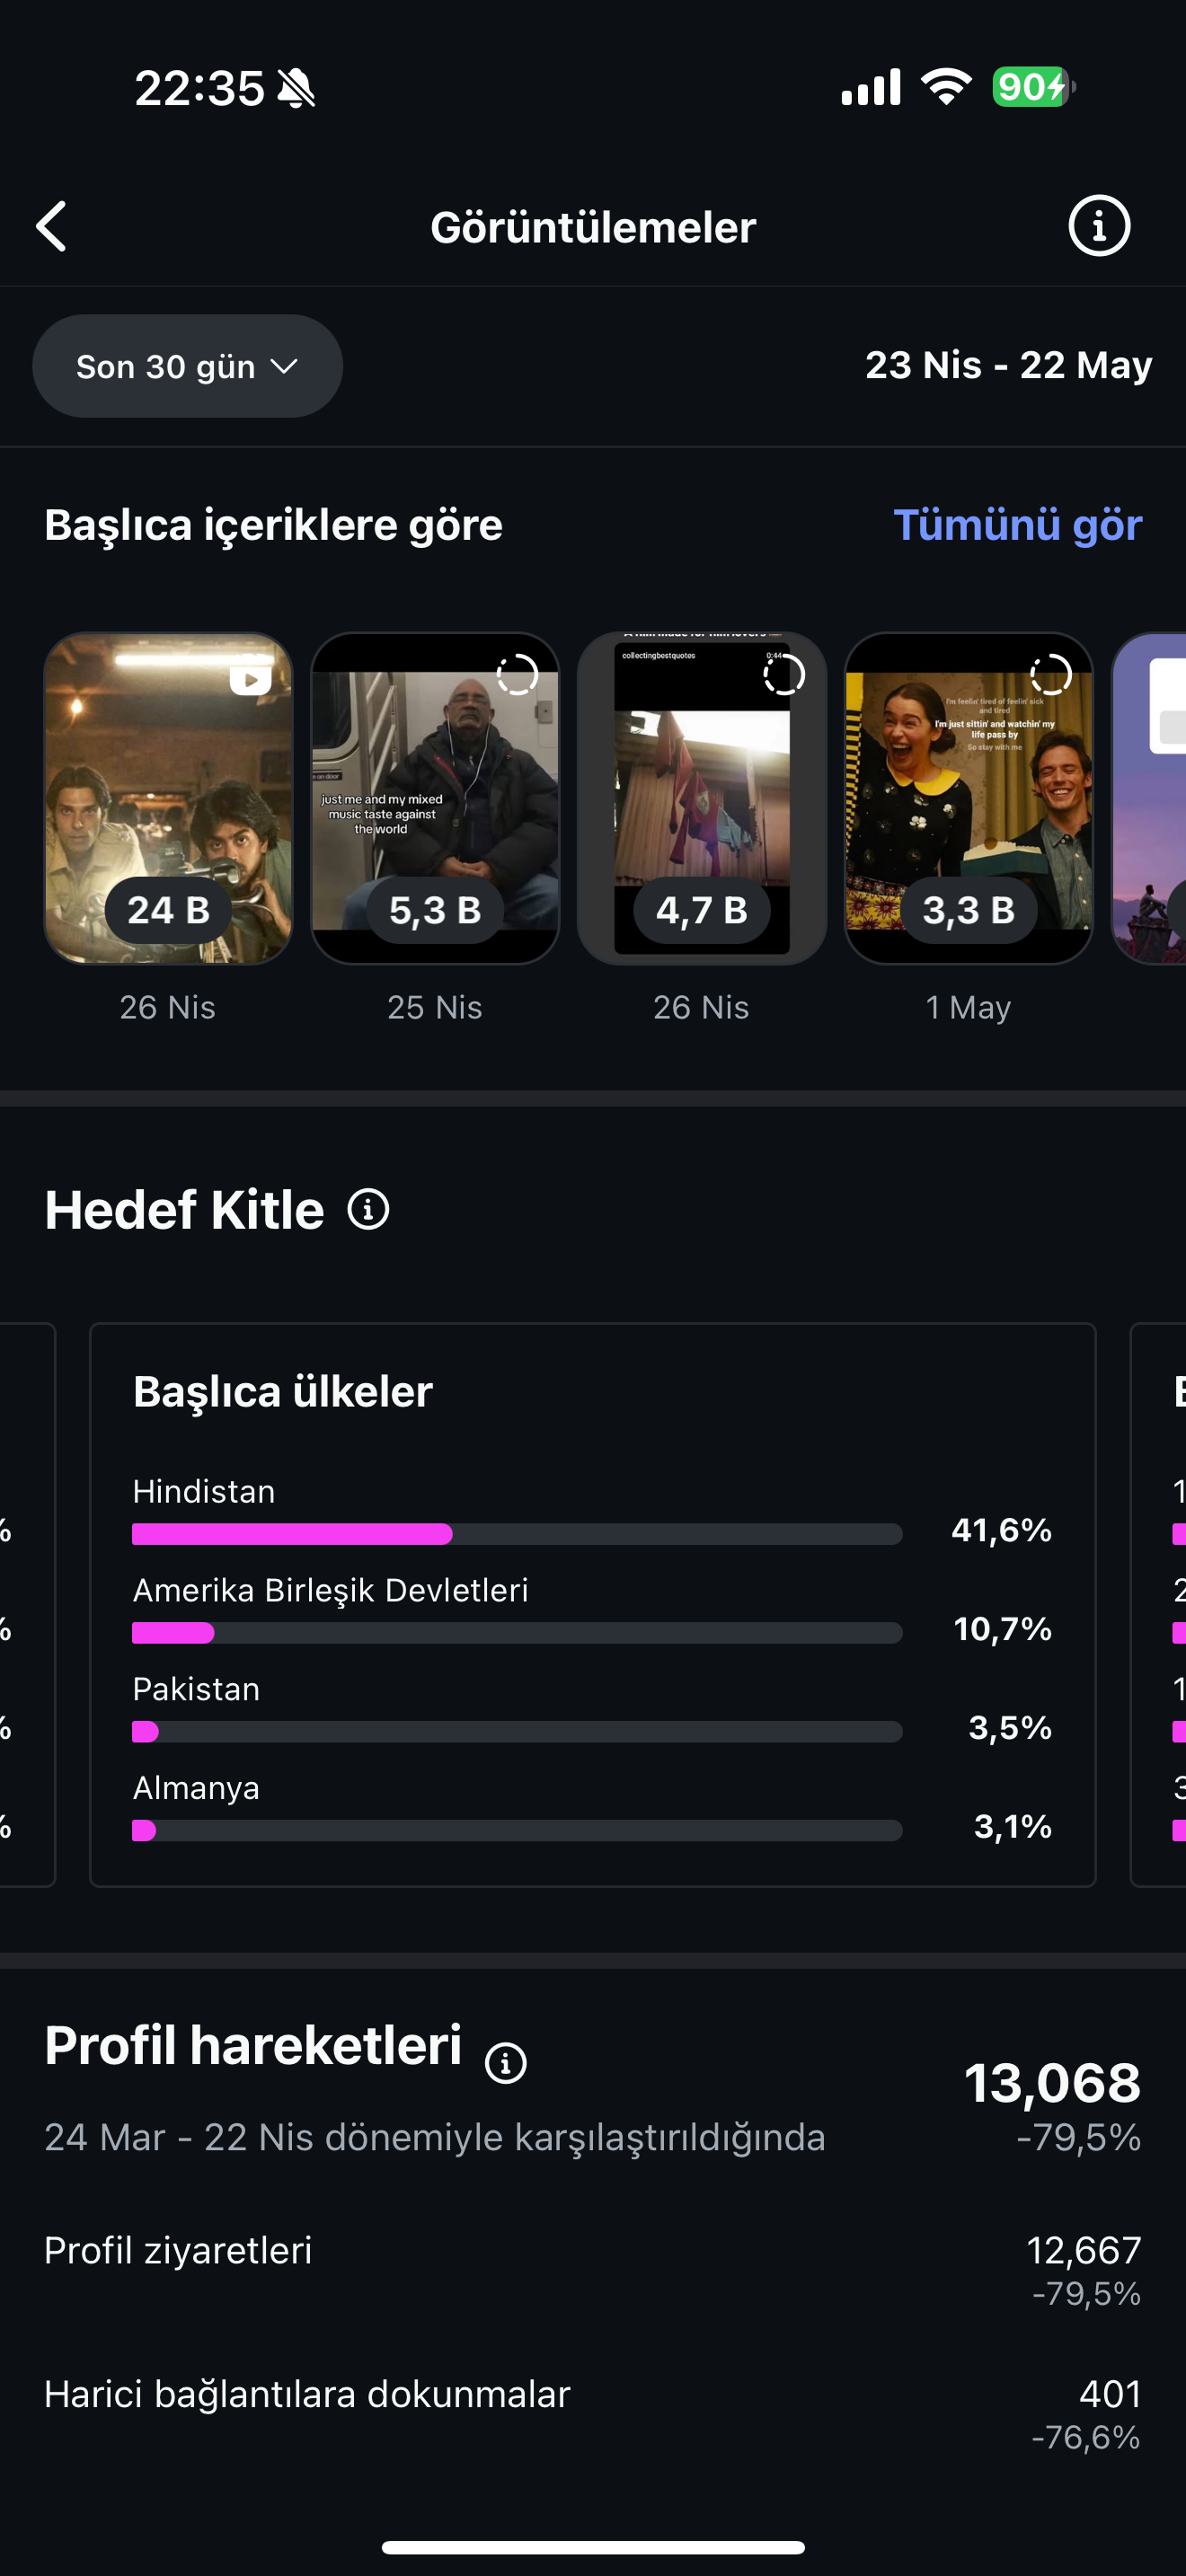1186x2576 pixels.
Task: Tap the Başlıca ülkeler card heading
Action: [x=283, y=1391]
